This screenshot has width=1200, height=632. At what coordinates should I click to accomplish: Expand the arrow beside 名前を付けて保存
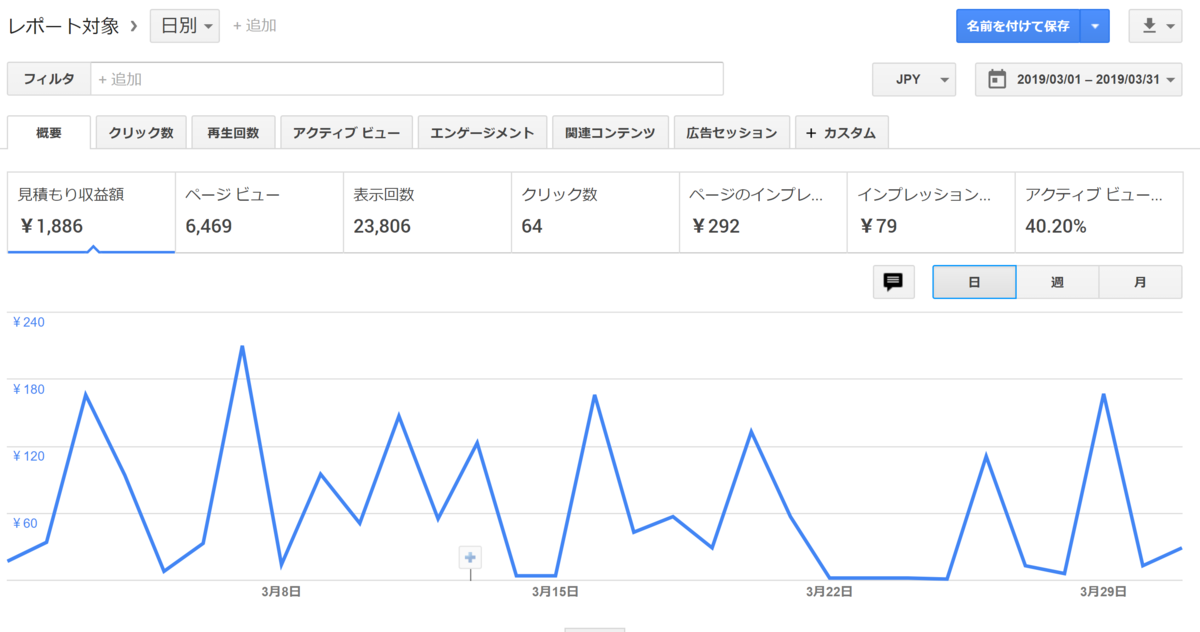pos(1095,26)
